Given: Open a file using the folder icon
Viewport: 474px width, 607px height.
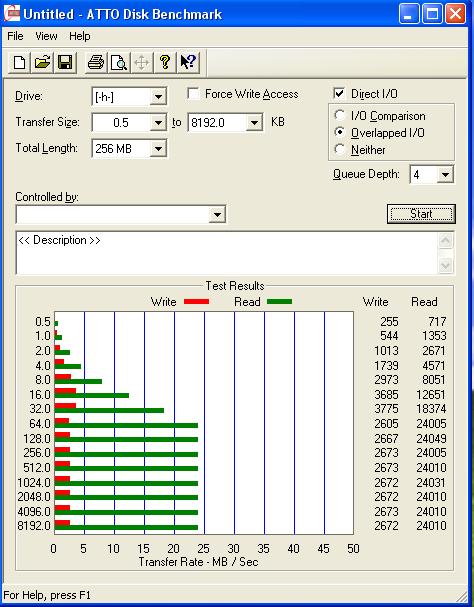Looking at the screenshot, I should tap(42, 62).
